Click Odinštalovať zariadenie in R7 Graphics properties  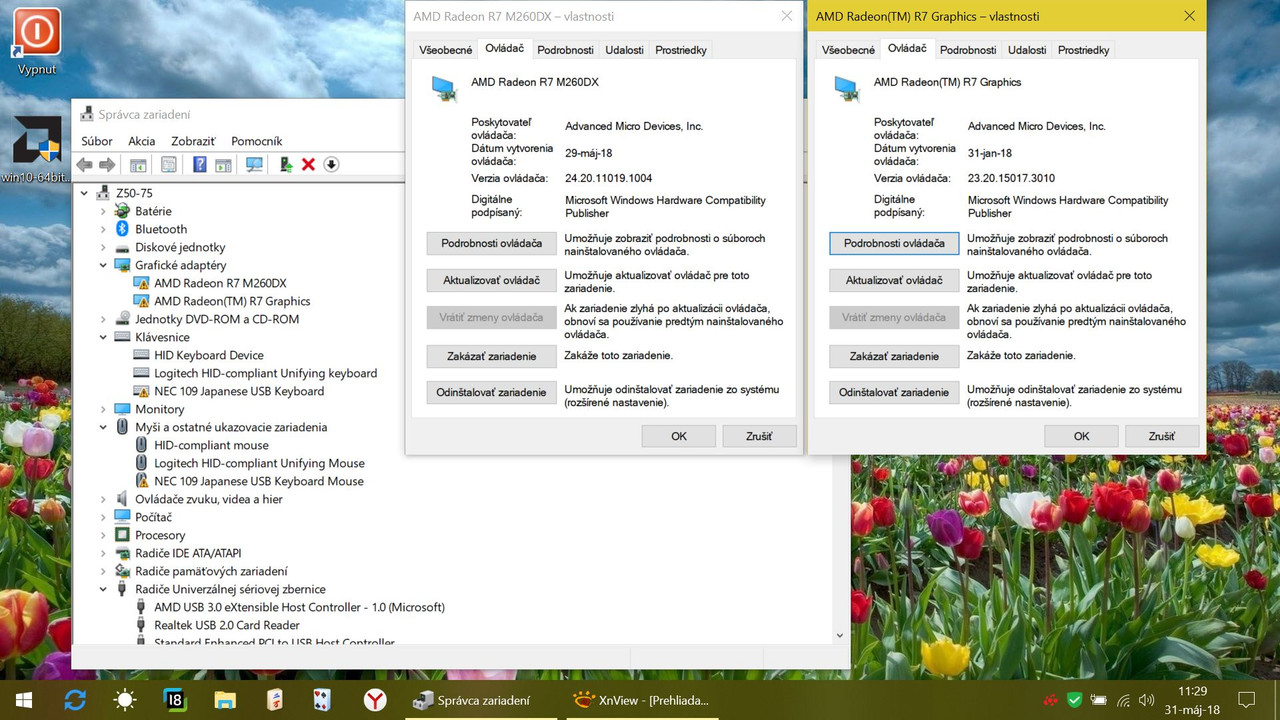[894, 392]
